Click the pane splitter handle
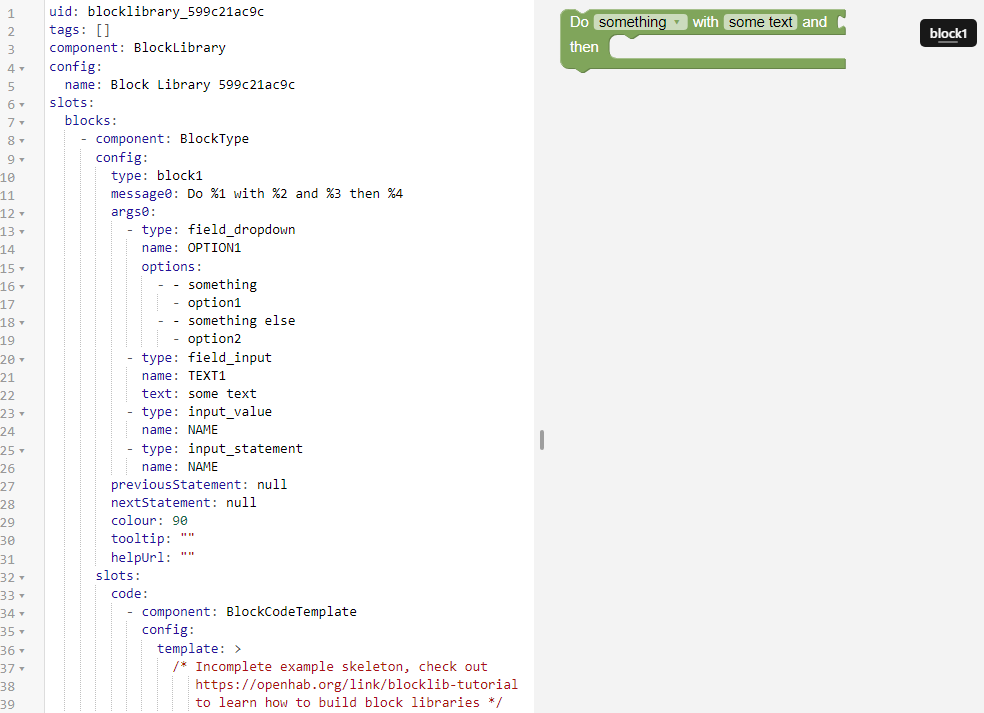 coord(541,440)
